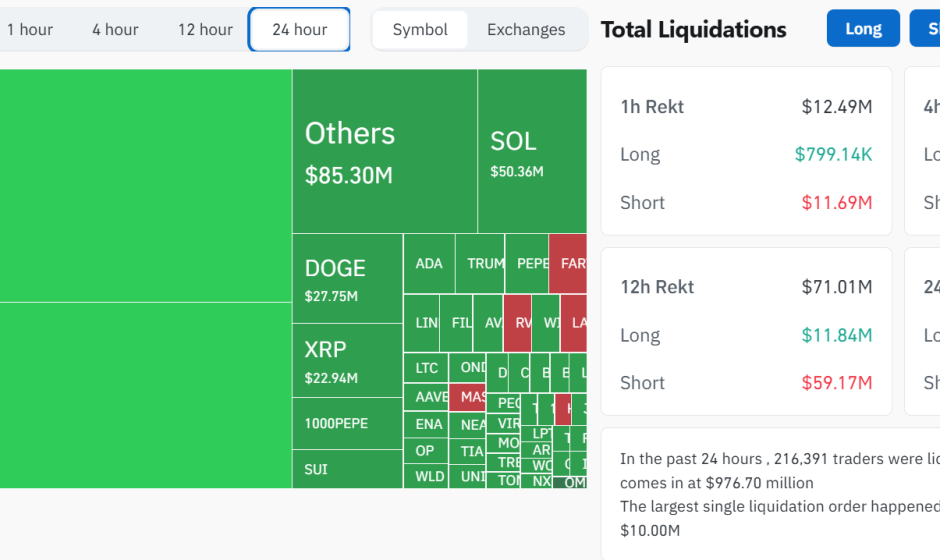This screenshot has width=940, height=560.
Task: Select the SOL $50.36M heatmap tile
Action: click(x=531, y=152)
